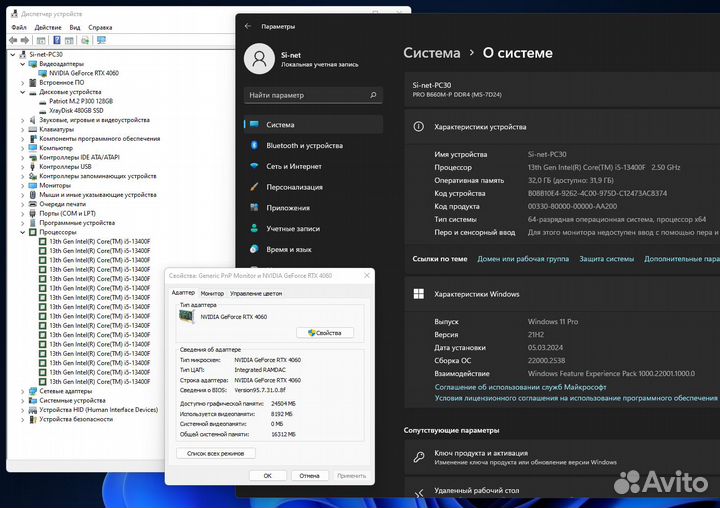Screen dimensions: 720x508
Task: Select the Адаптер tab
Action: (x=183, y=293)
